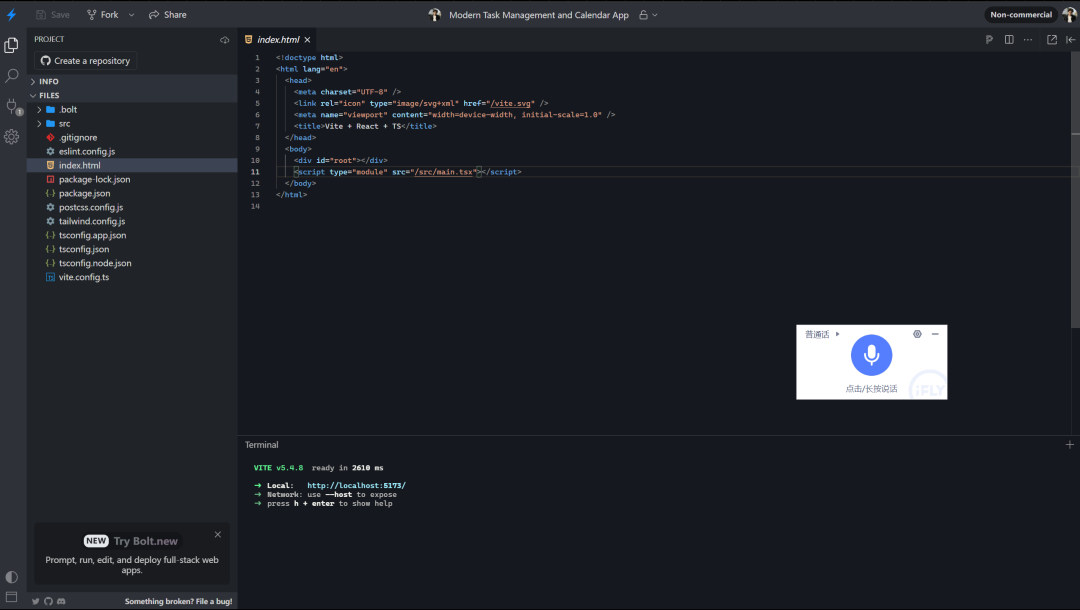1080x610 pixels.
Task: Click the Non-commercial badge
Action: click(1021, 14)
